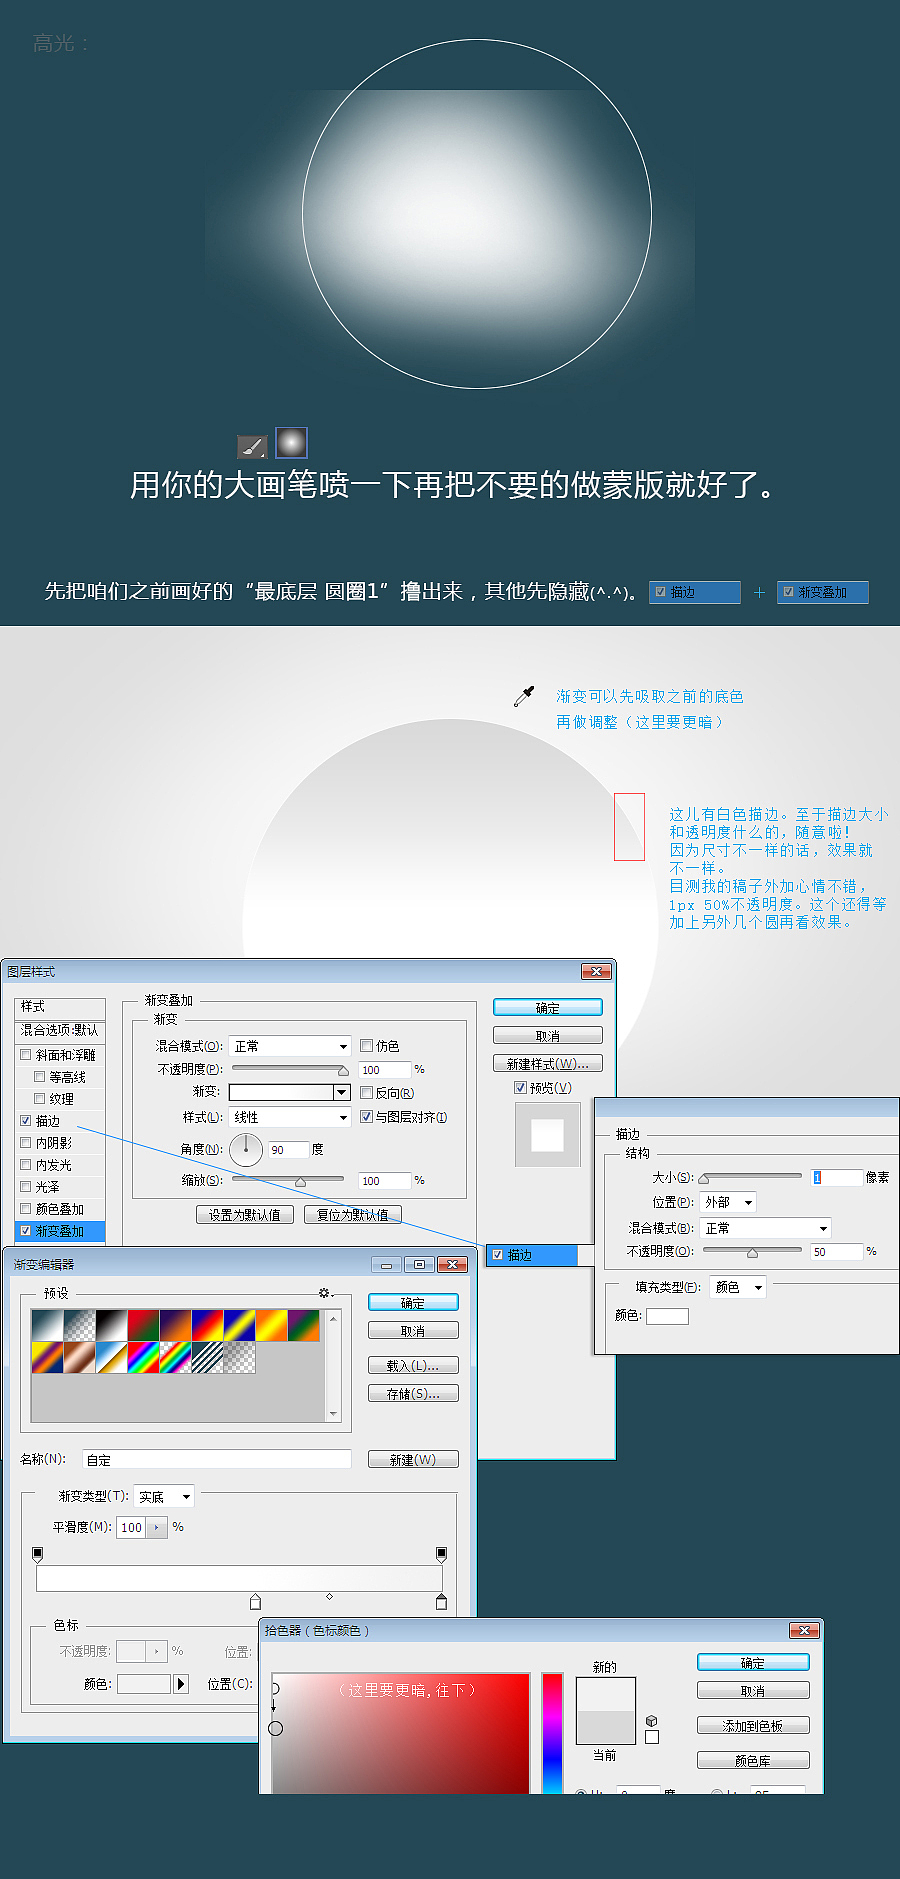
Task: Open gradient overlay 混合模式 dropdown
Action: coord(290,1046)
